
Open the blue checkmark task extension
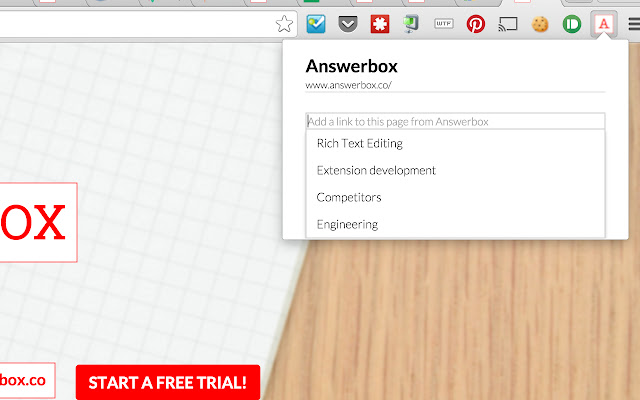316,24
